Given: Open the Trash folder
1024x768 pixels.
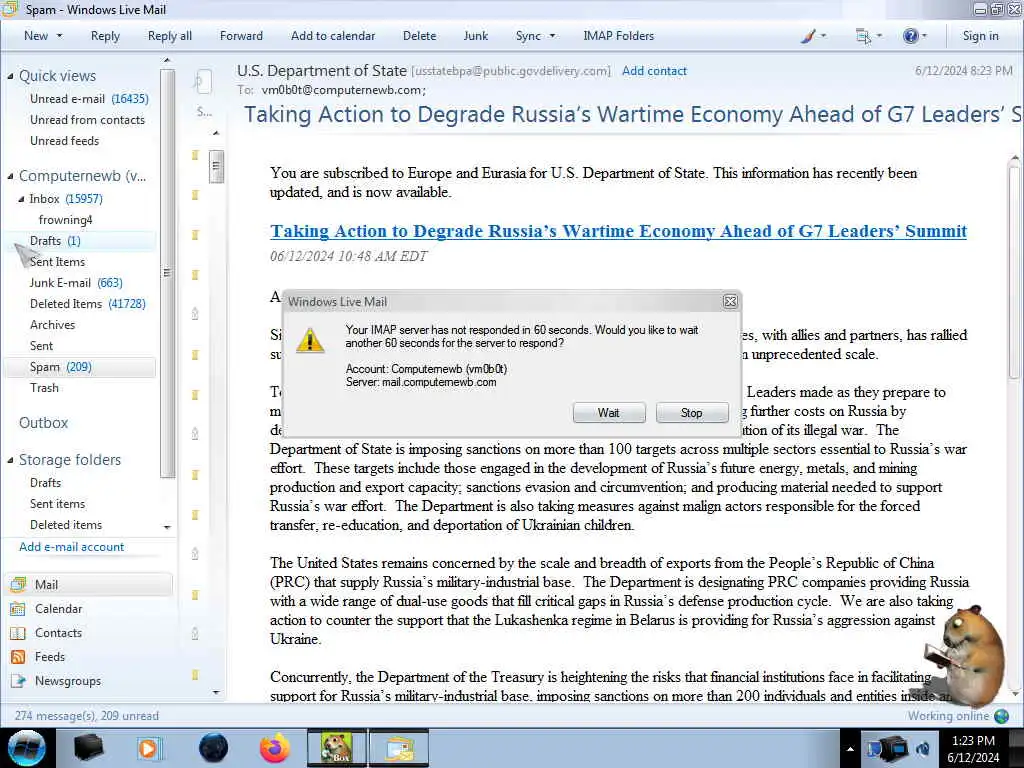Looking at the screenshot, I should coord(44,388).
